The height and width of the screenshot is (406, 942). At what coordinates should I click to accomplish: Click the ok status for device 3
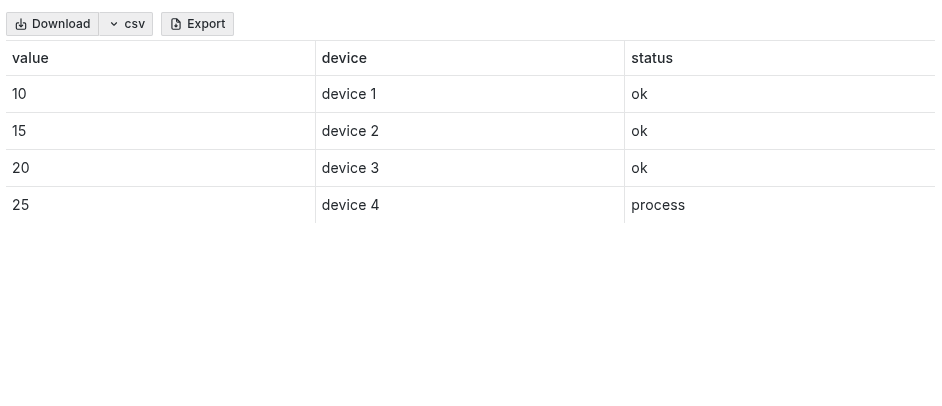(639, 168)
